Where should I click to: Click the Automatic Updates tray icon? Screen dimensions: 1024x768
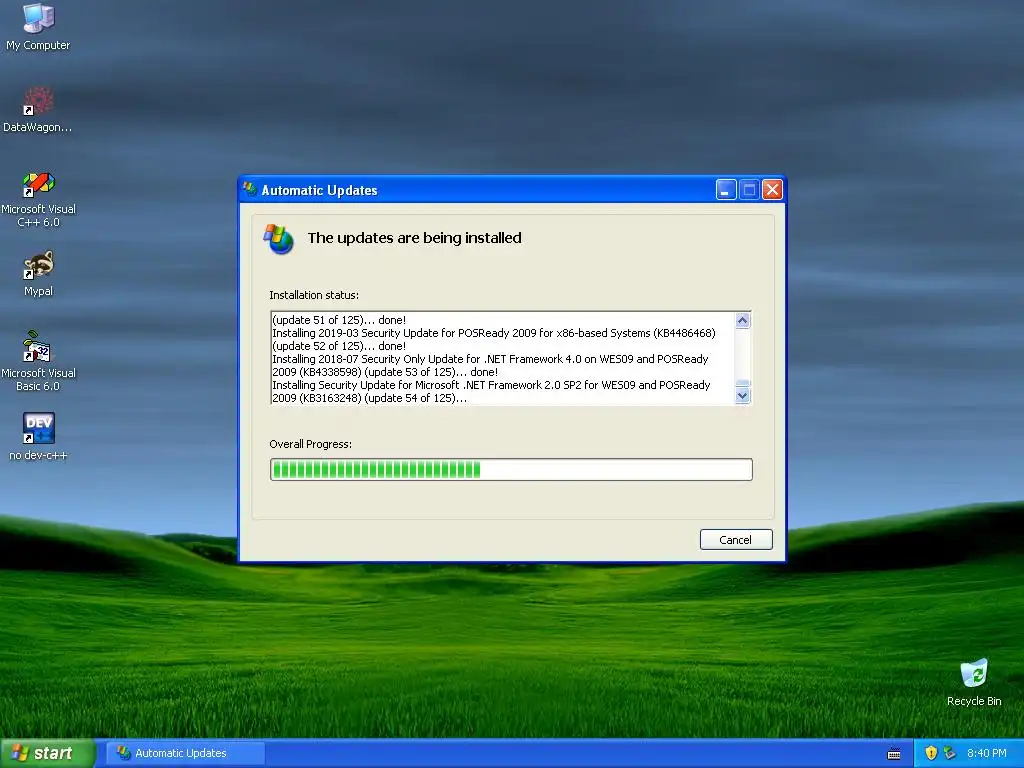(x=949, y=753)
